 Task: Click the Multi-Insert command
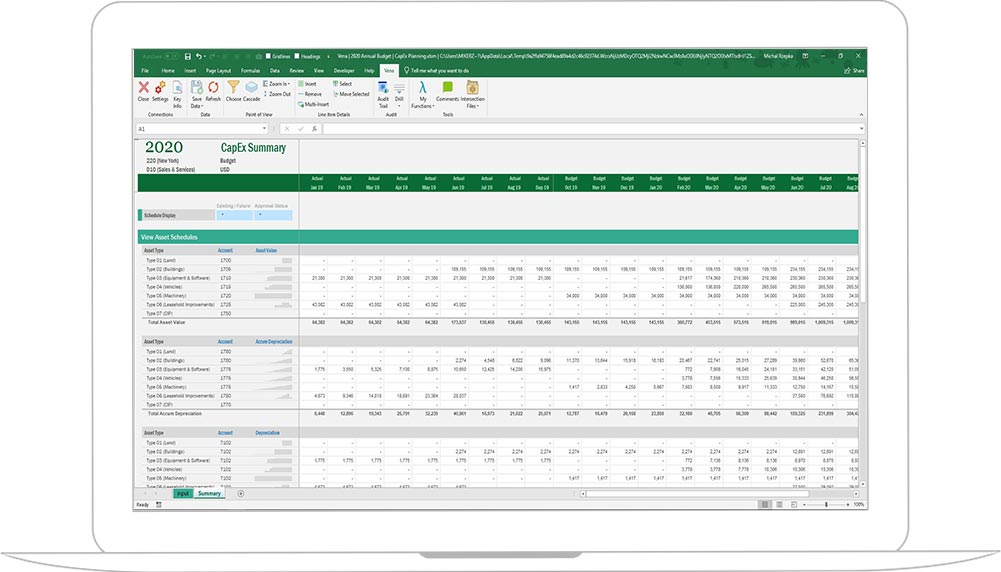[313, 104]
